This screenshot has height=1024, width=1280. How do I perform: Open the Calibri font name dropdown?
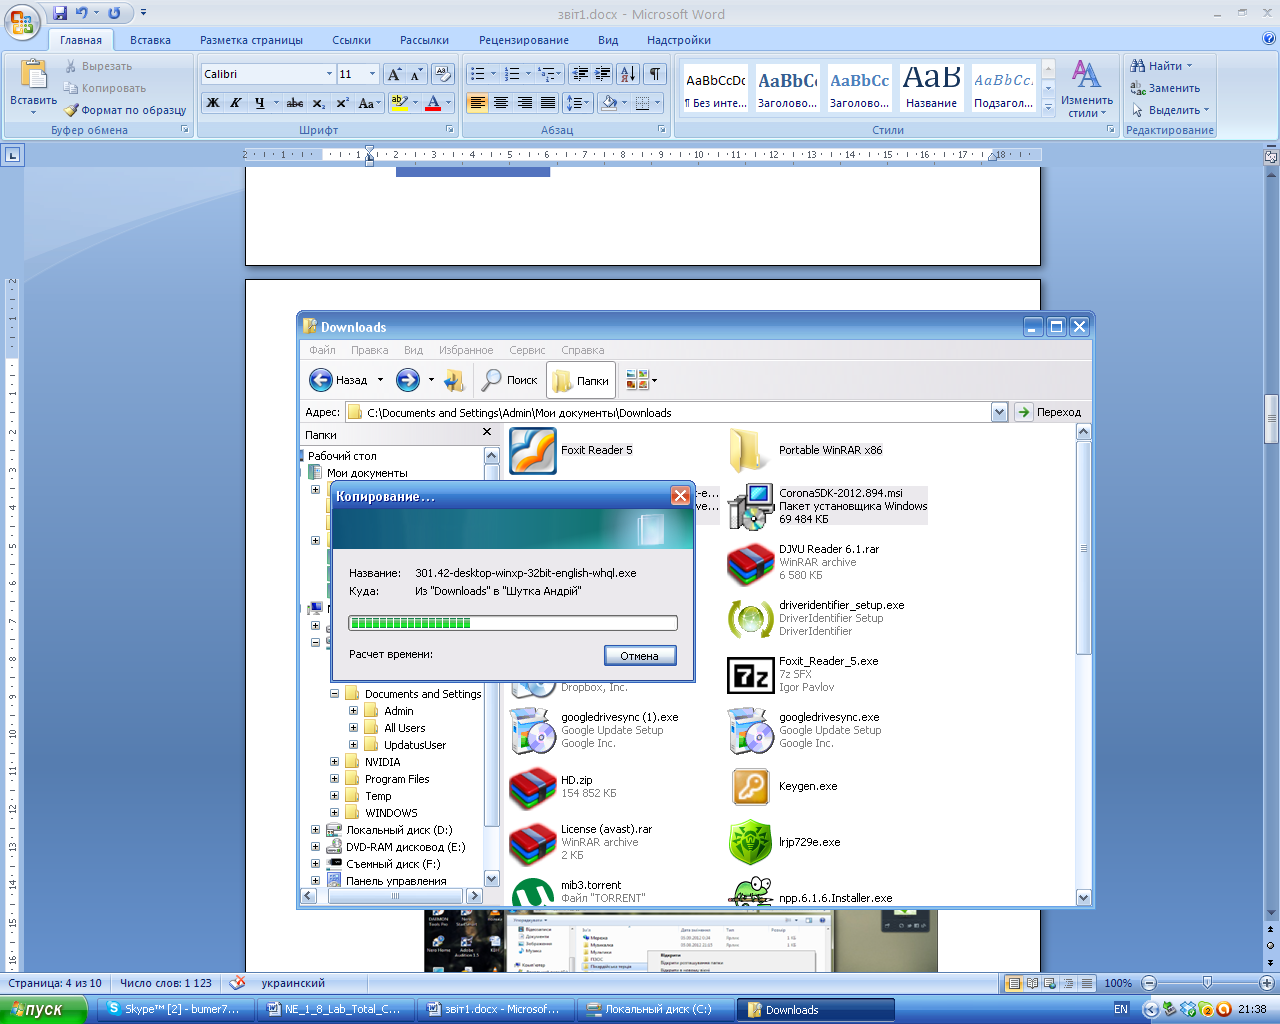329,74
